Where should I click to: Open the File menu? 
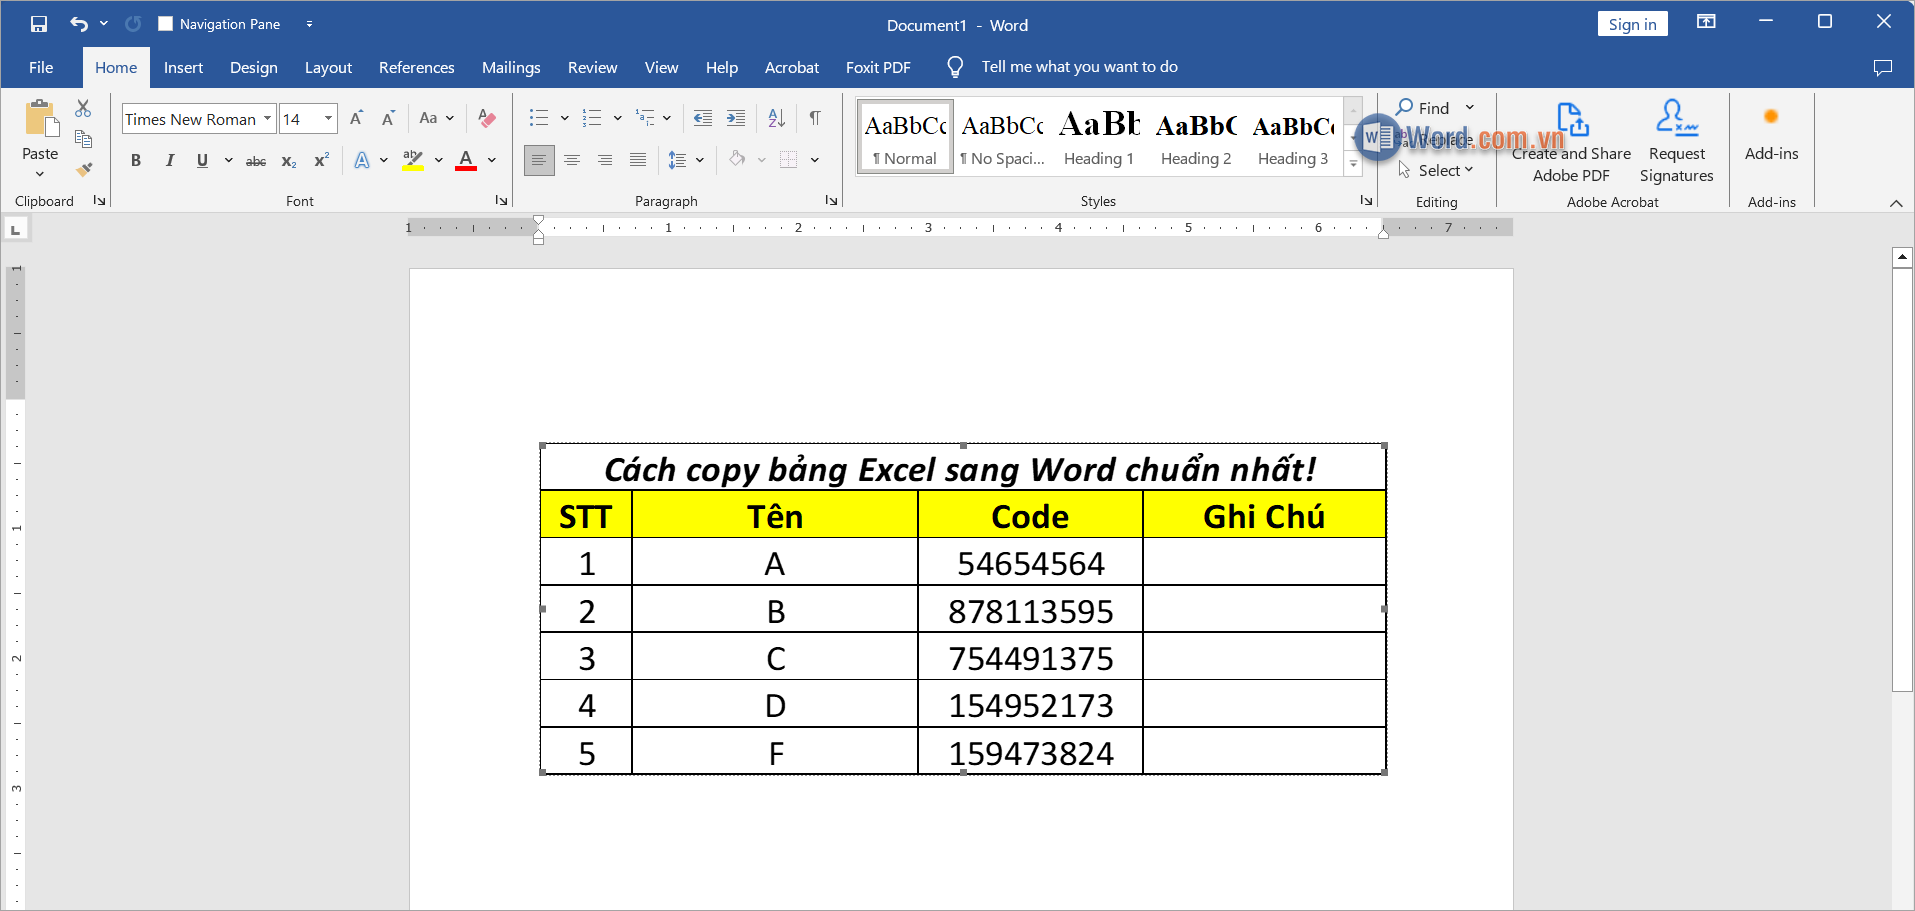[41, 67]
